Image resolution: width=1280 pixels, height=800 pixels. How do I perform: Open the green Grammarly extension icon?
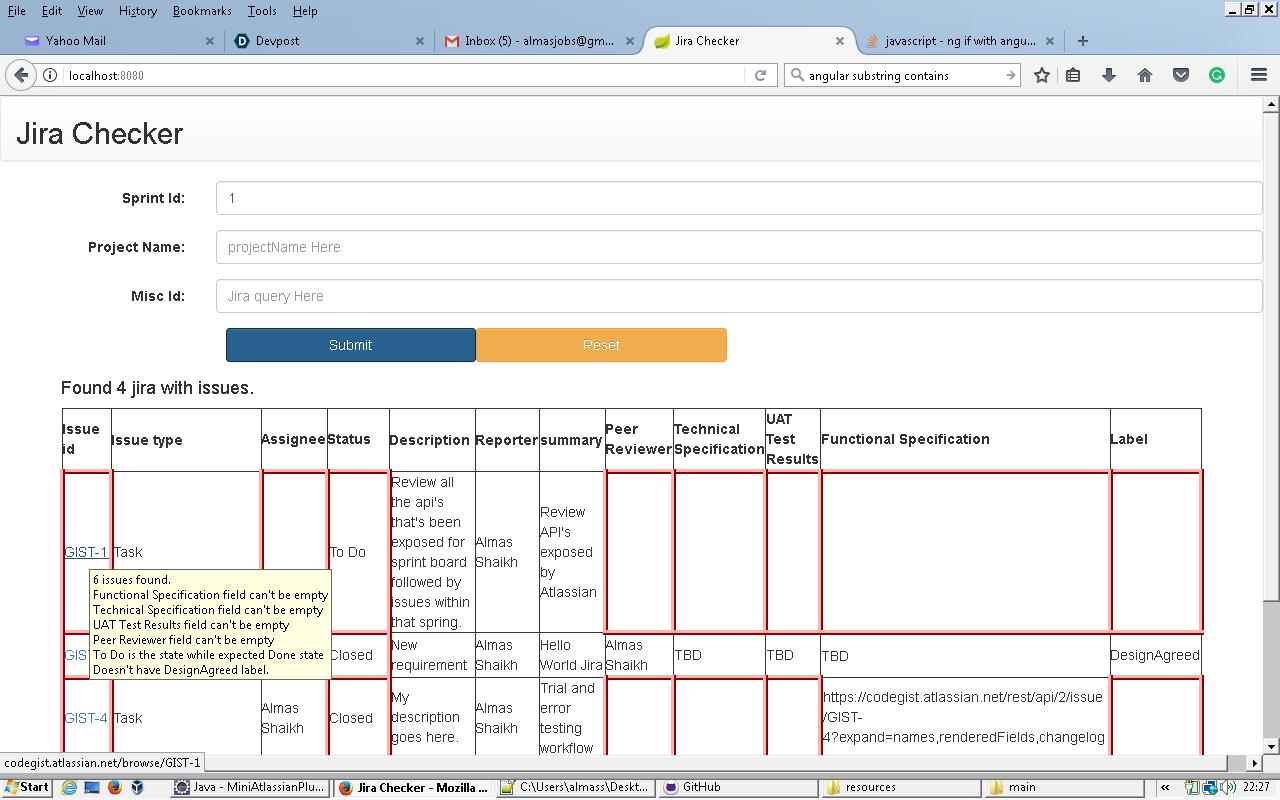[x=1217, y=75]
